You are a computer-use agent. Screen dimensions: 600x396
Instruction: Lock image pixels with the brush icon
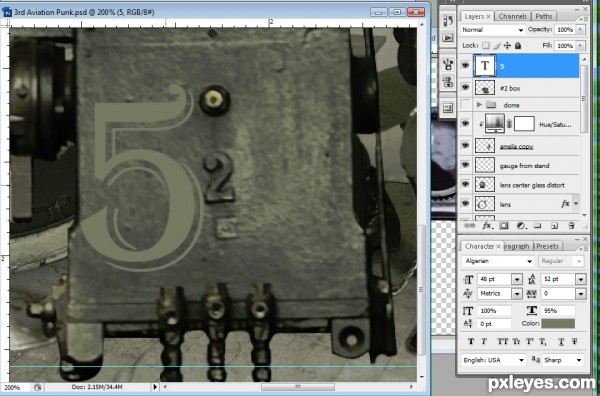[x=497, y=46]
